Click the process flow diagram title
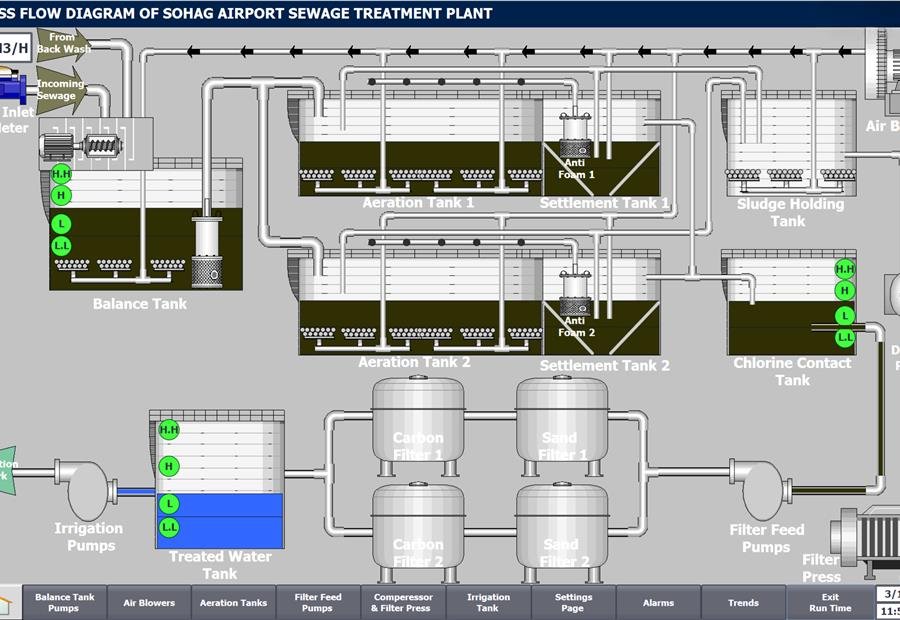The width and height of the screenshot is (900, 620). click(x=246, y=13)
